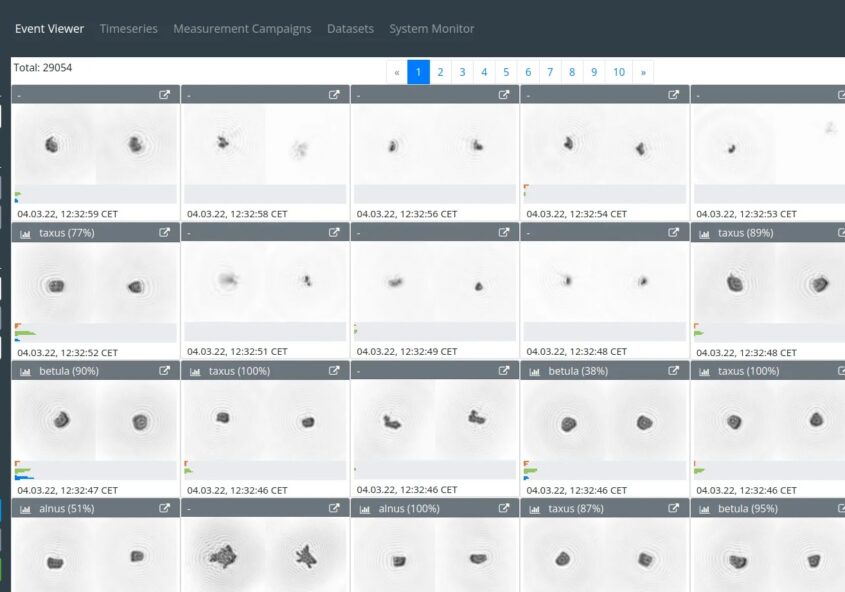The width and height of the screenshot is (845, 592).
Task: Open the Event Viewer tab
Action: click(x=49, y=29)
